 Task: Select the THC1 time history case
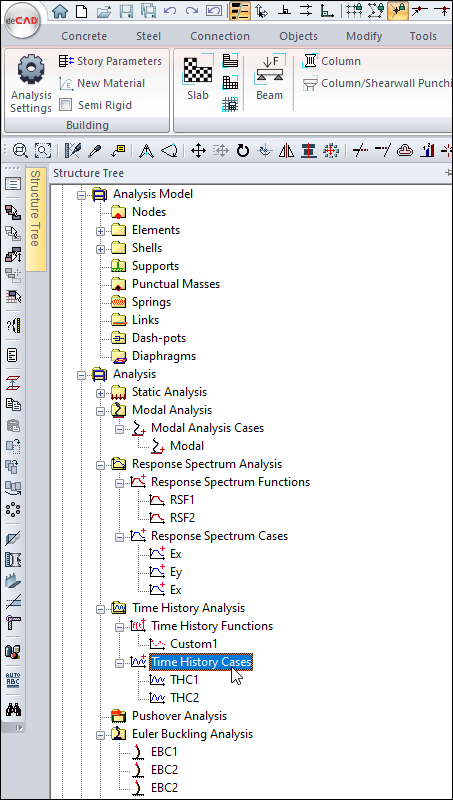[x=184, y=680]
